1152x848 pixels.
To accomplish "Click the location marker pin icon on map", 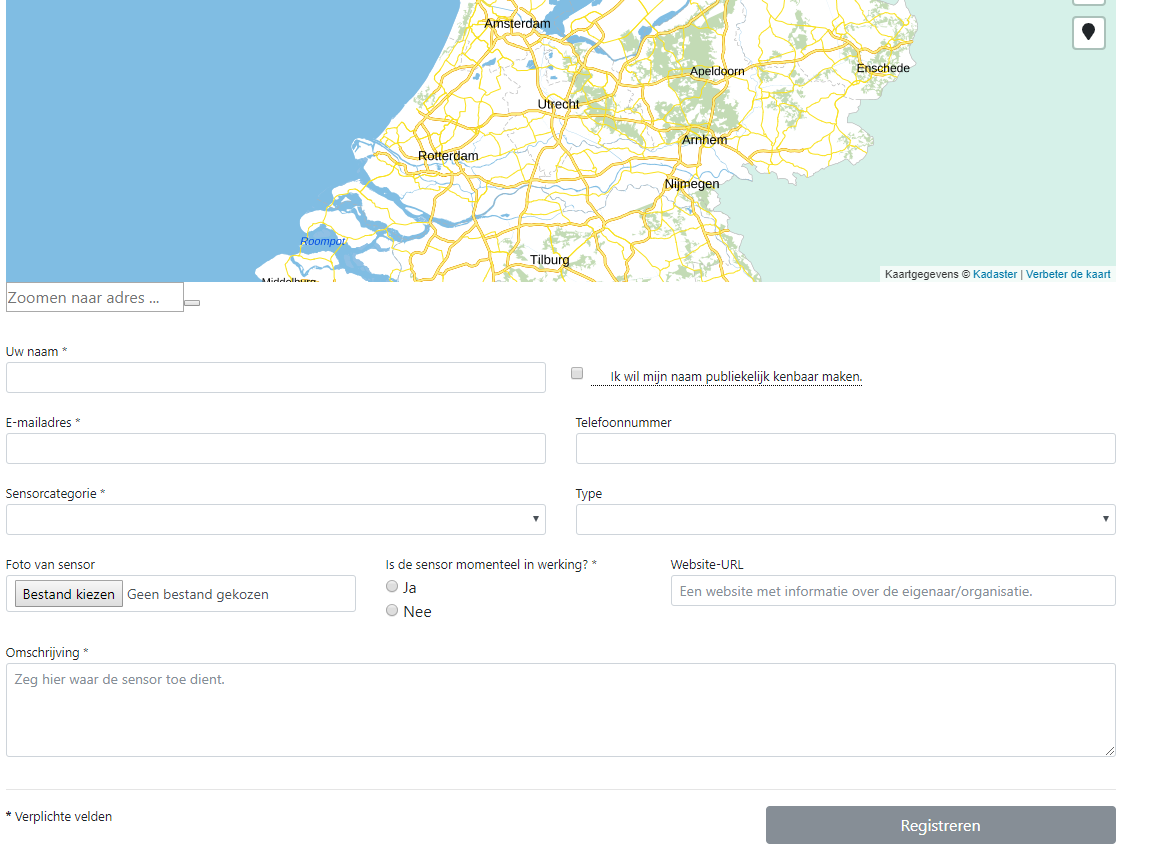I will (x=1088, y=32).
